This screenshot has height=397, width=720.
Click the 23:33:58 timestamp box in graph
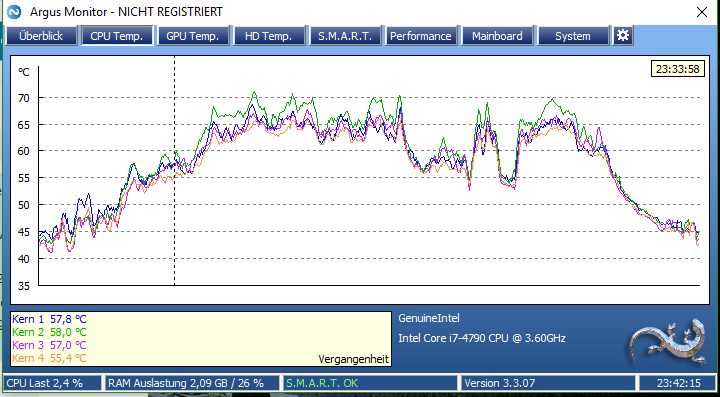pos(677,69)
